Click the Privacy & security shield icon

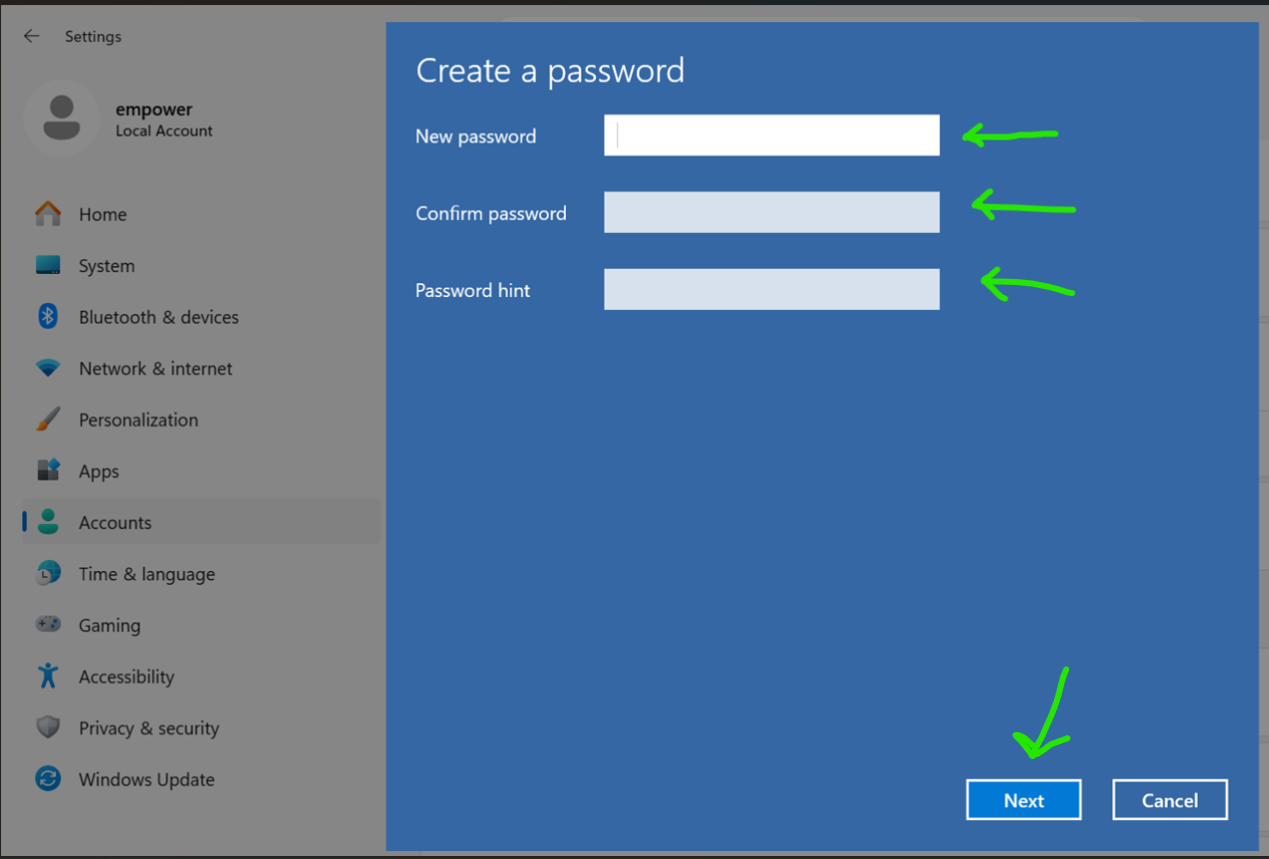(x=48, y=728)
